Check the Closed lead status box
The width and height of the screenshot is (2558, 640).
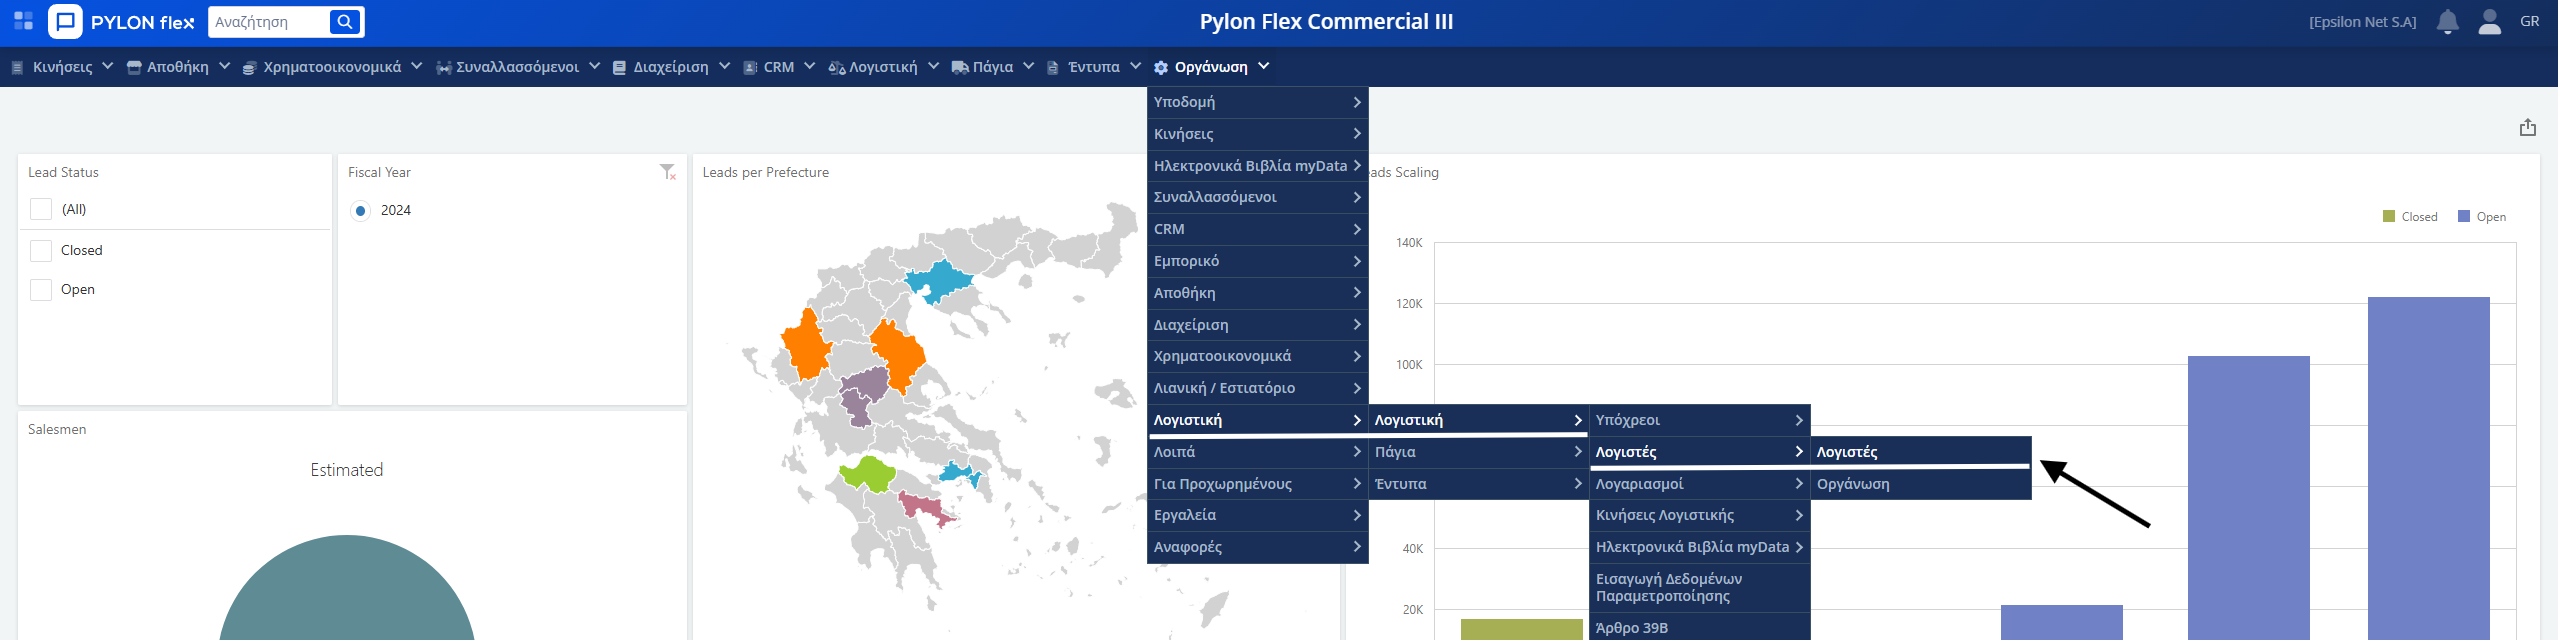click(41, 250)
